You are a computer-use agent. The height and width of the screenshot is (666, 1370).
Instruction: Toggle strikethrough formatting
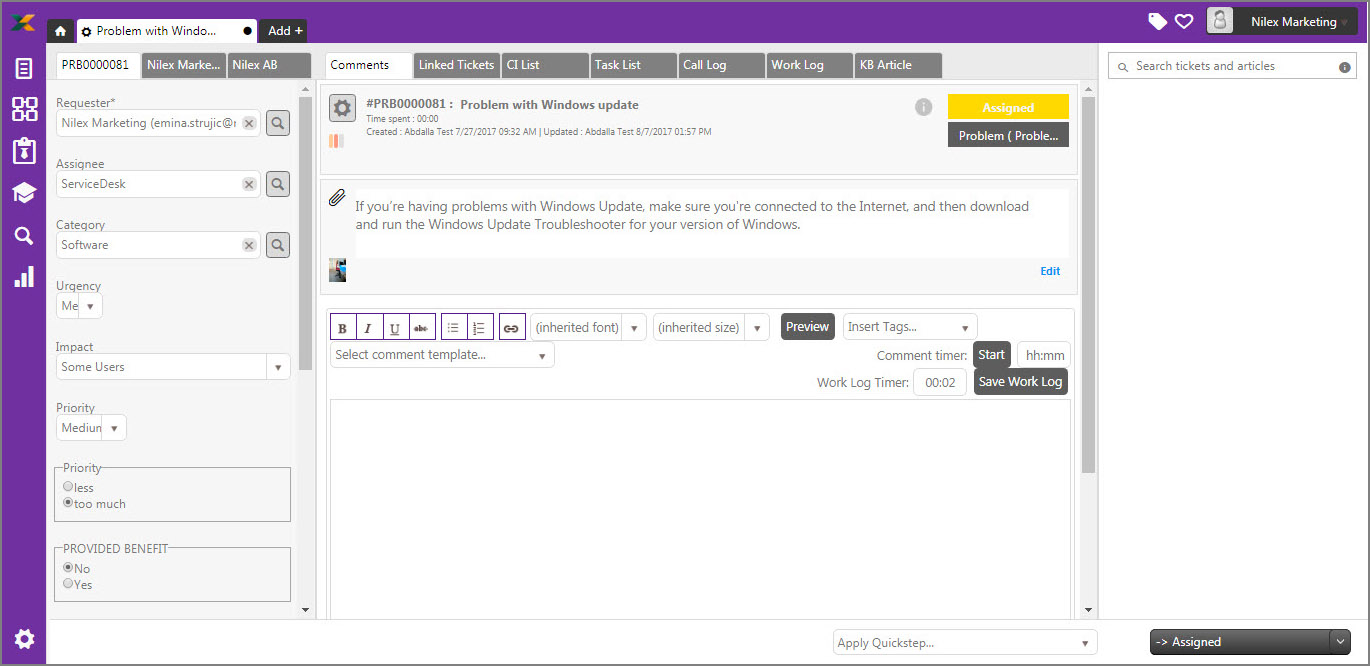click(421, 328)
